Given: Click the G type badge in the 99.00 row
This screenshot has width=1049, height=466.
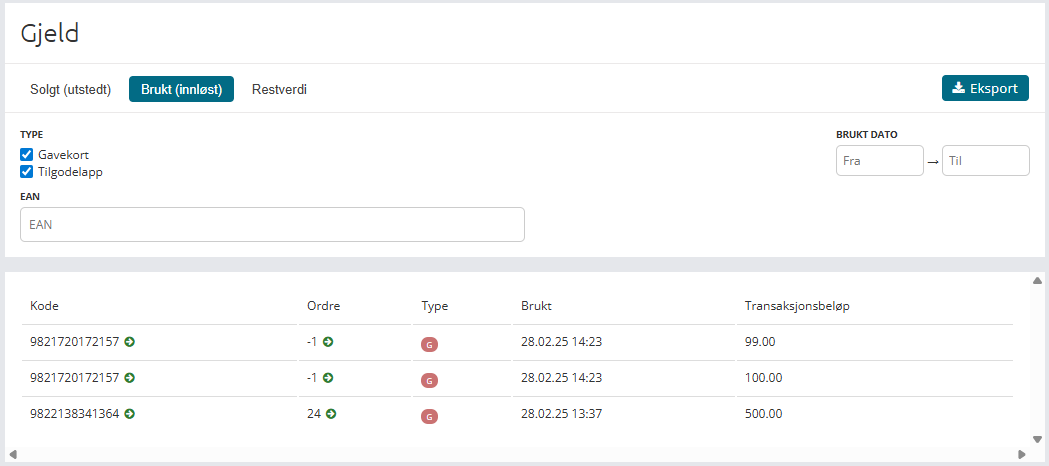Looking at the screenshot, I should pos(430,344).
